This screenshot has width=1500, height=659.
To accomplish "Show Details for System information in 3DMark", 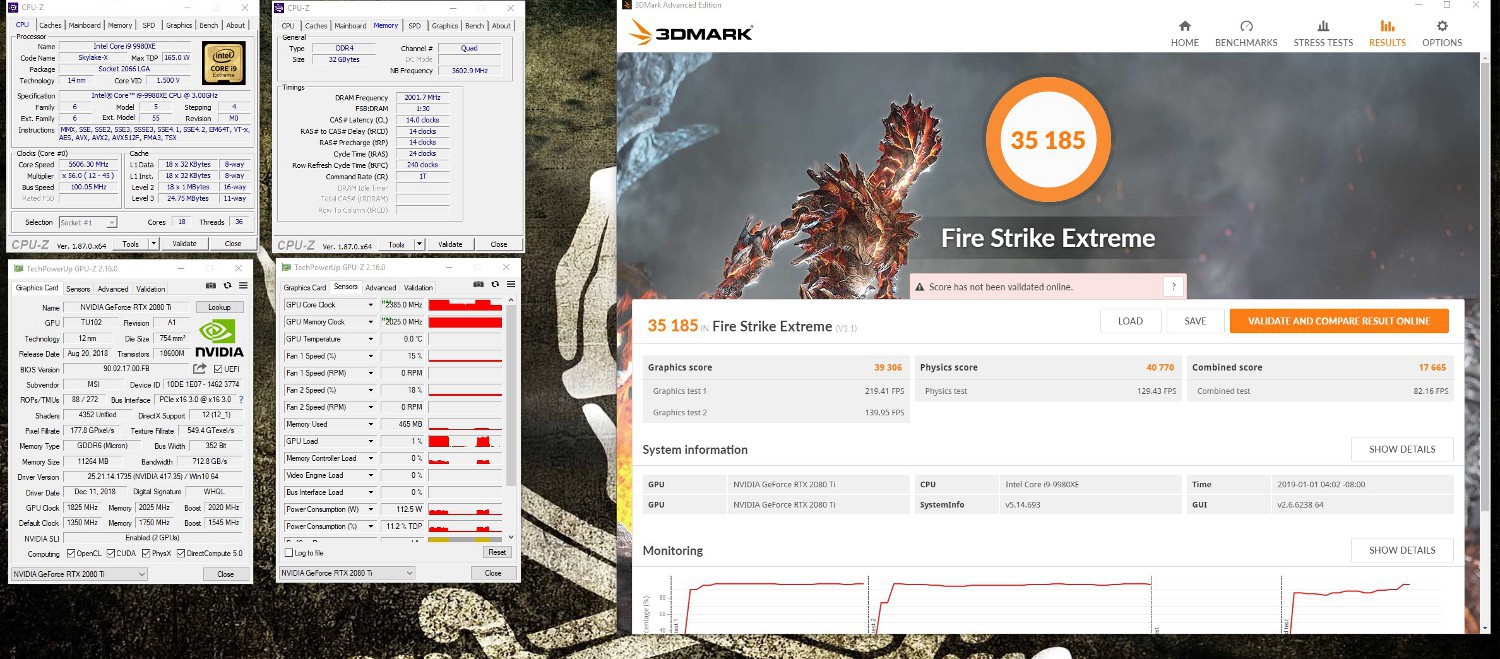I will [1402, 449].
